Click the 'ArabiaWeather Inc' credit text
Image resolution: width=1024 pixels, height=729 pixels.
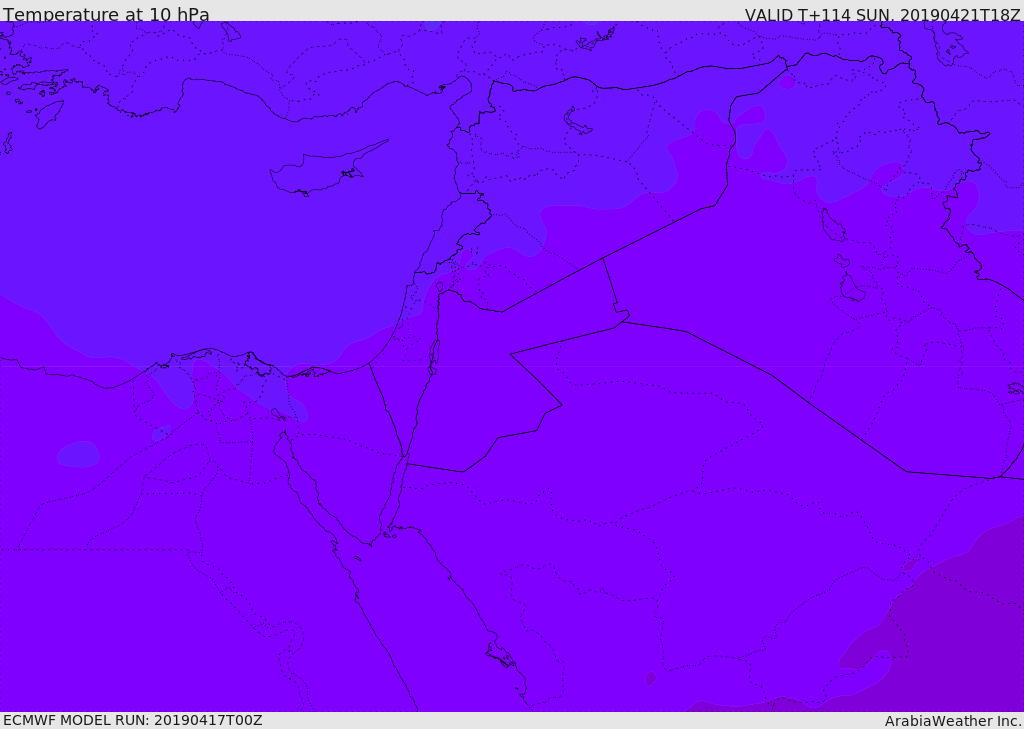click(x=952, y=721)
